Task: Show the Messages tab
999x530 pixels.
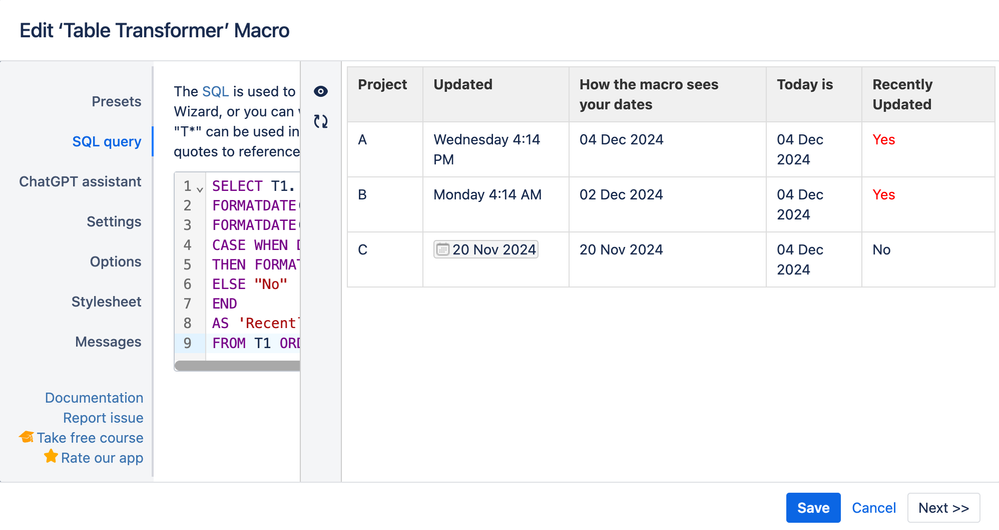Action: (x=108, y=341)
